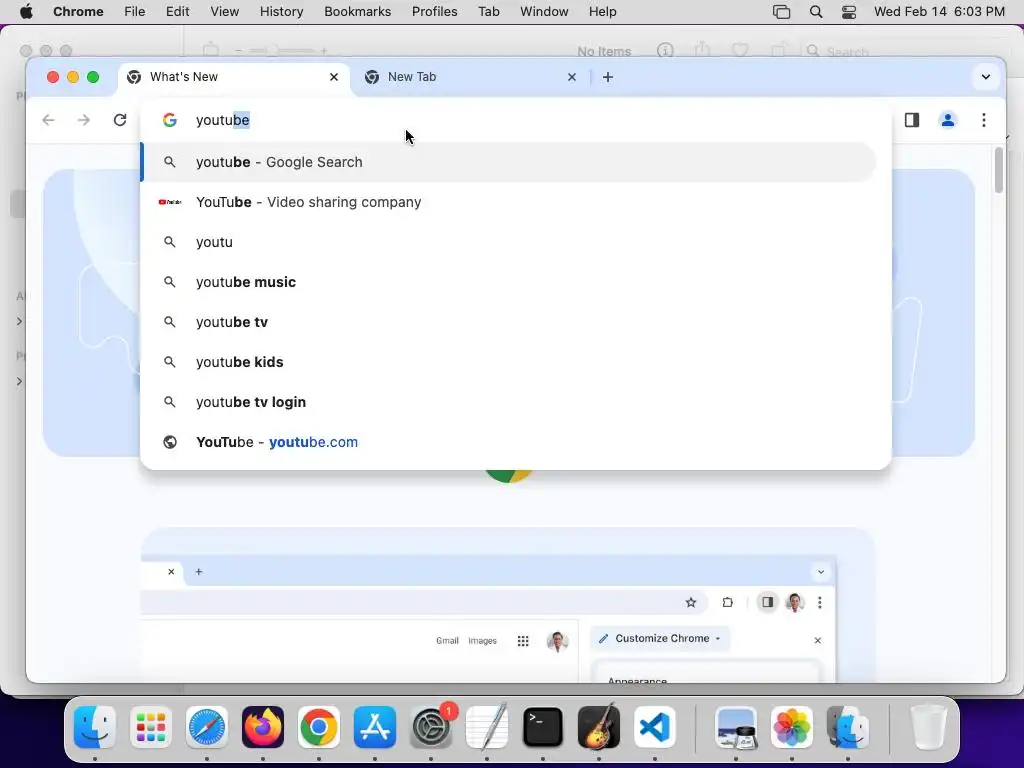The height and width of the screenshot is (768, 1024).
Task: Open the Profiles menu
Action: (434, 12)
